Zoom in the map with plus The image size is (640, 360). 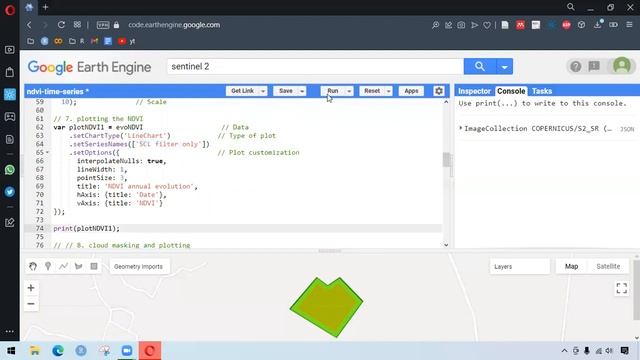pos(31,288)
